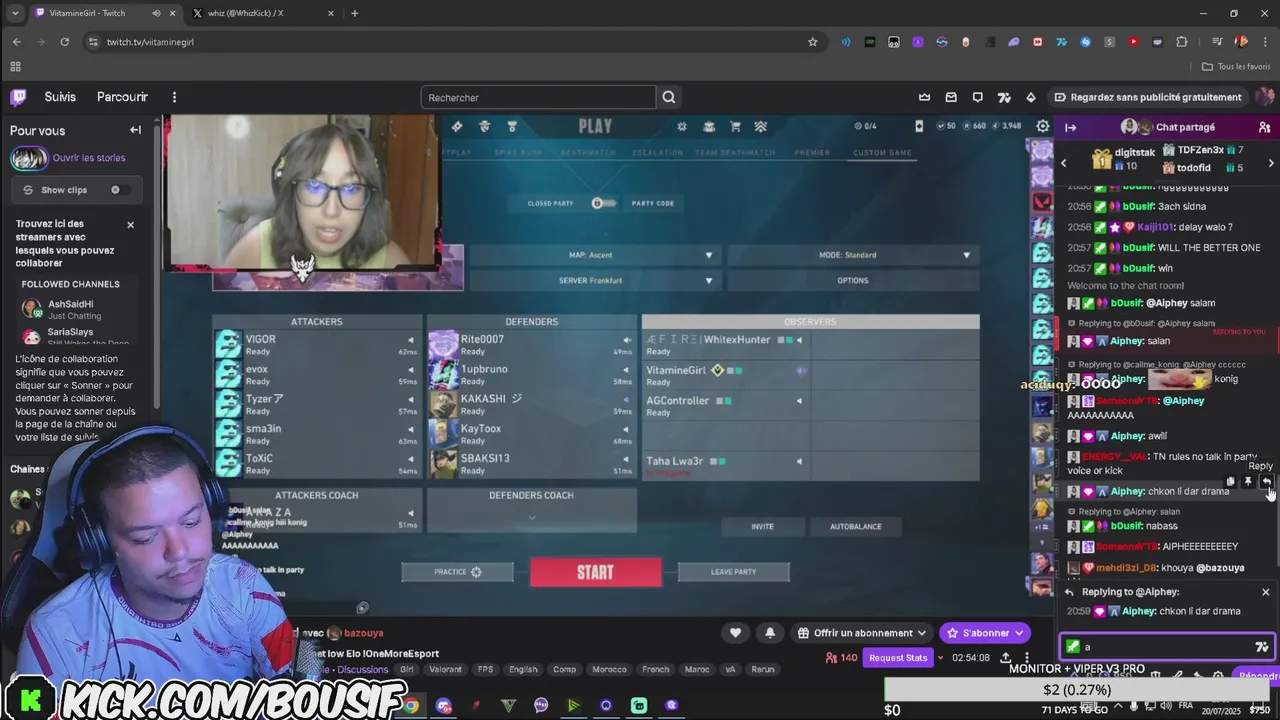Focus the Rechercher search field
This screenshot has height=720, width=1280.
coord(538,97)
